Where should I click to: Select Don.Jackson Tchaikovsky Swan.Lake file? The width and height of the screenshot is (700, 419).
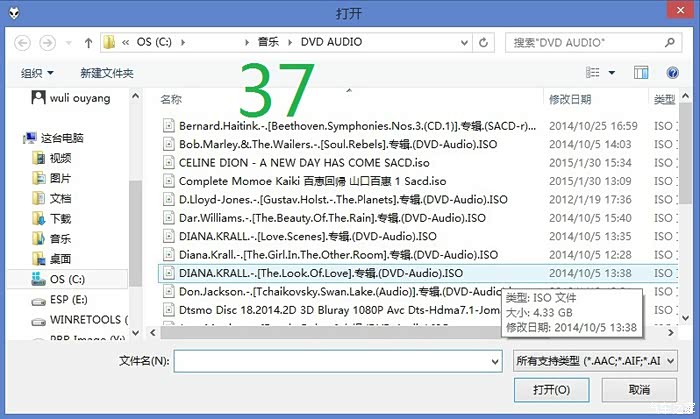(x=339, y=291)
